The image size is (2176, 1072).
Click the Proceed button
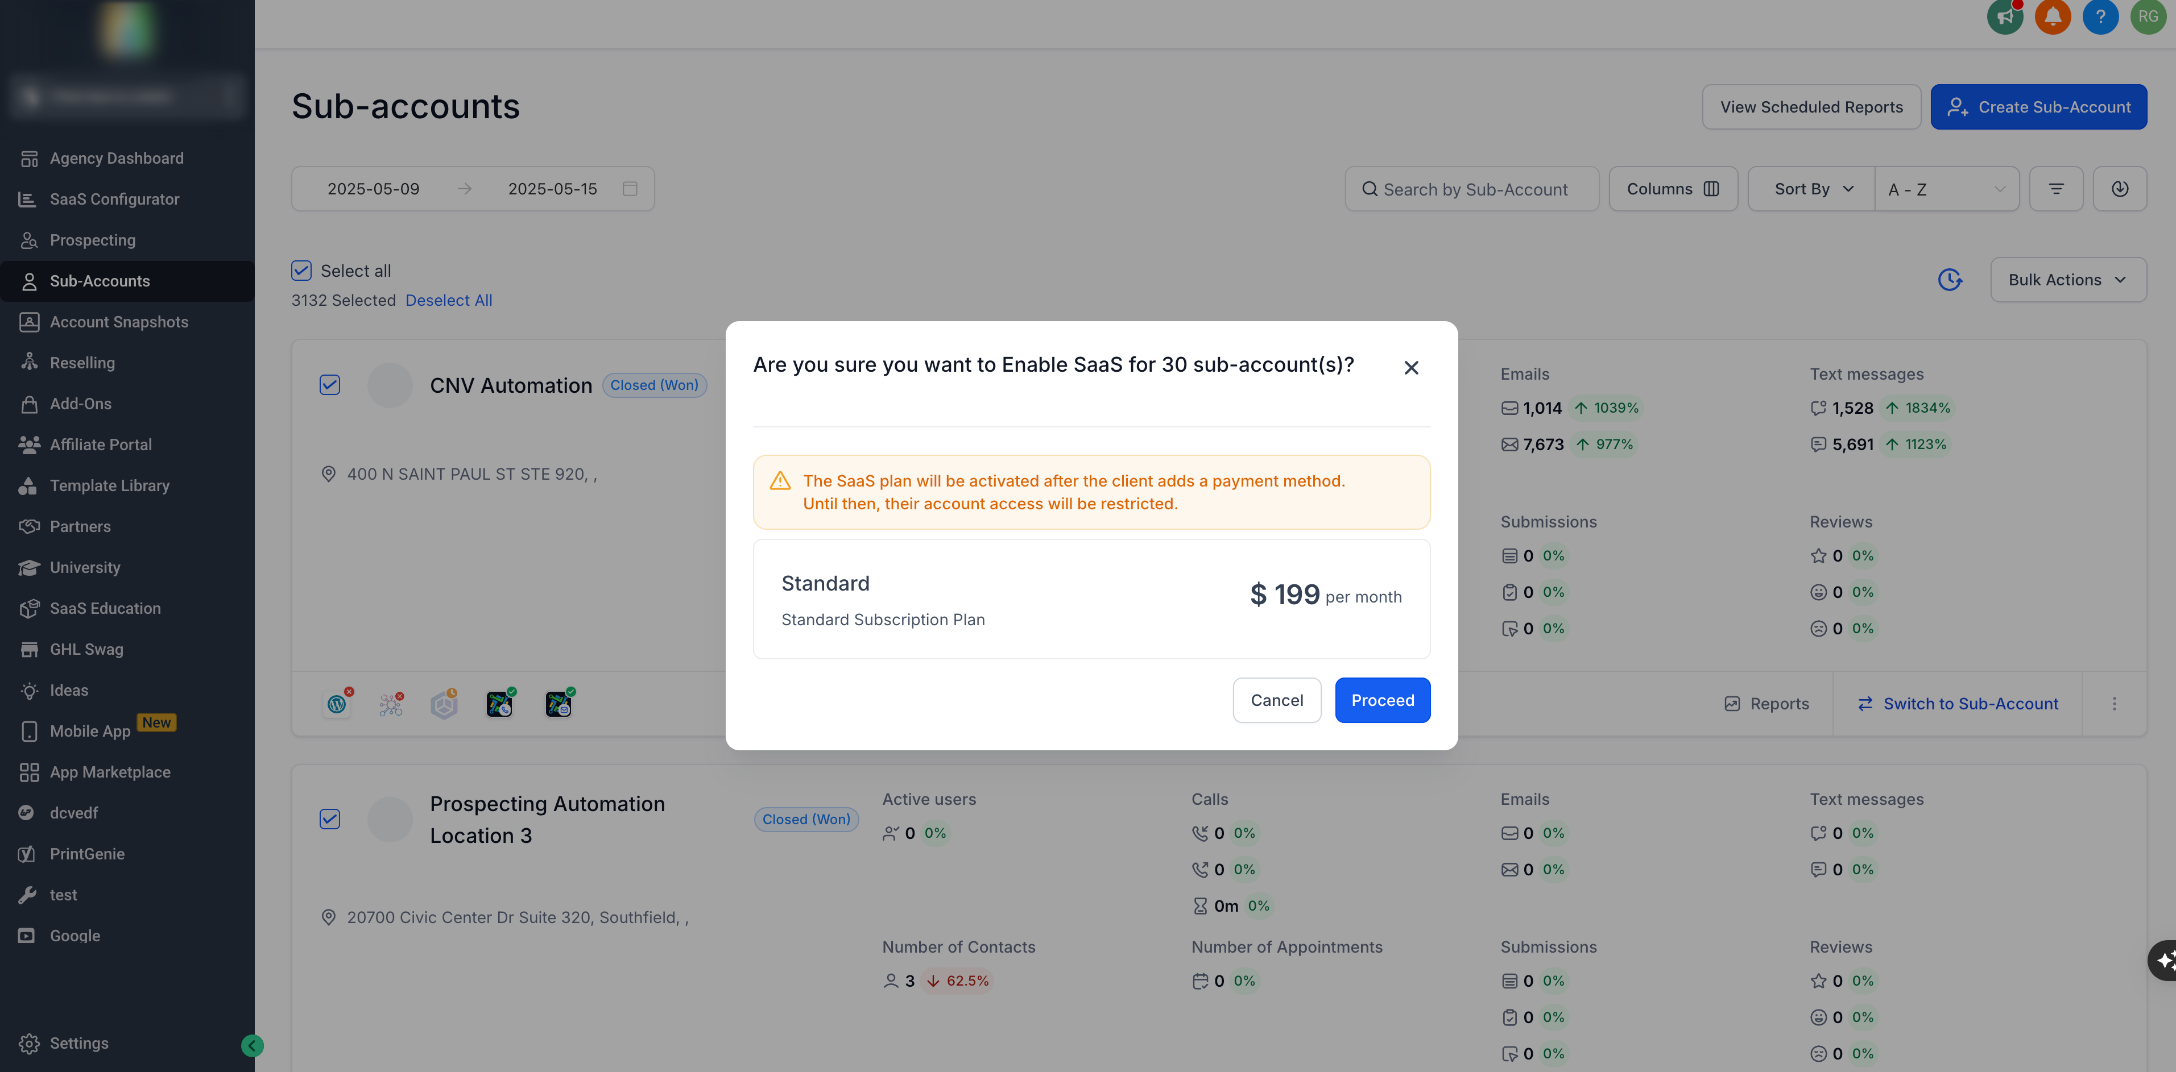pos(1382,700)
